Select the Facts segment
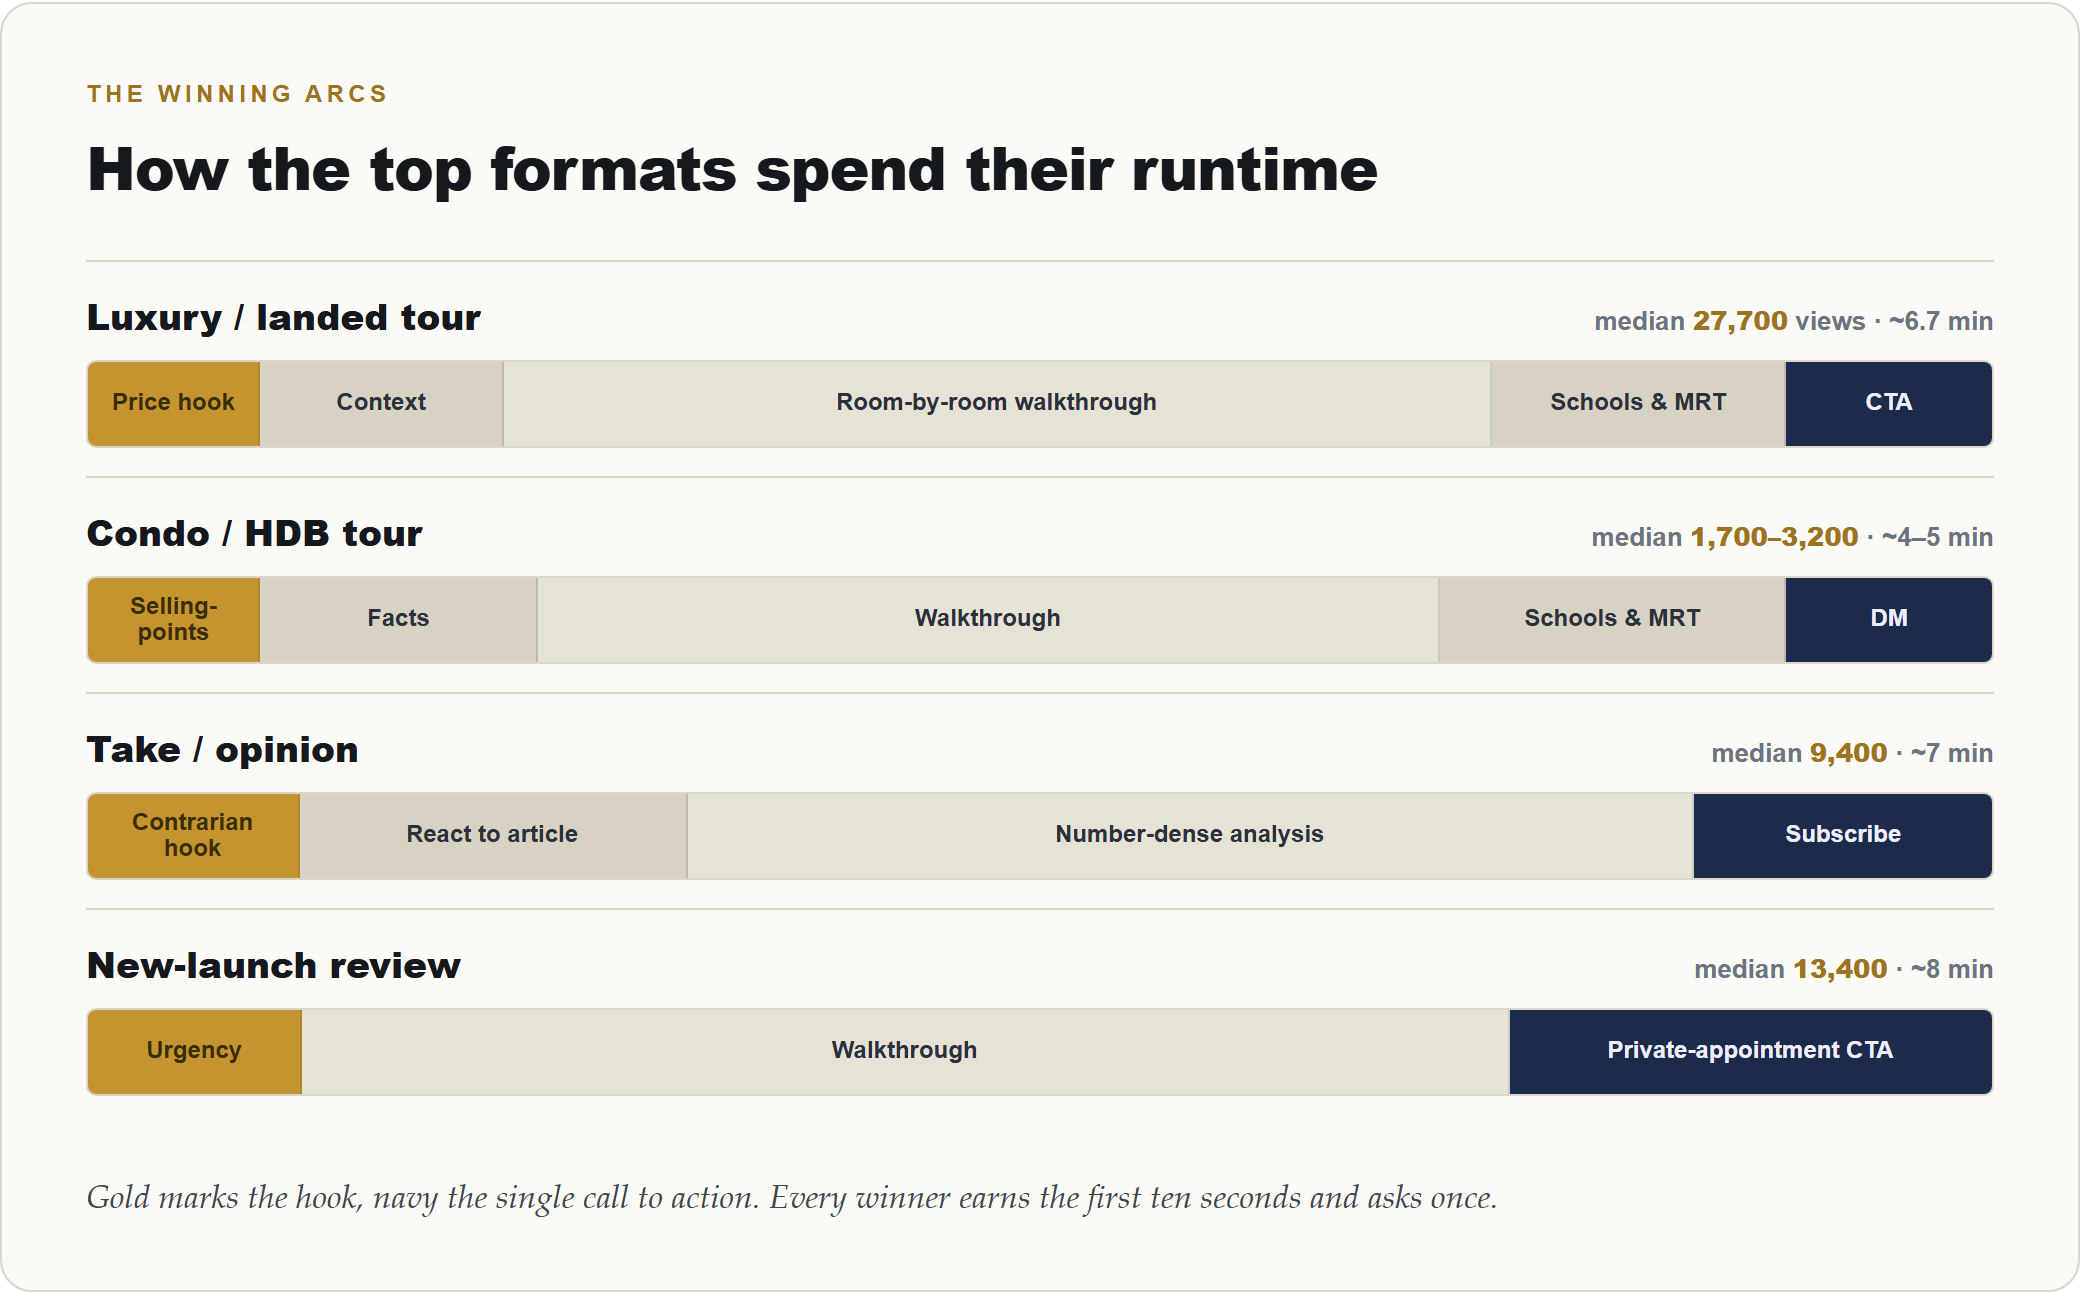 click(398, 619)
